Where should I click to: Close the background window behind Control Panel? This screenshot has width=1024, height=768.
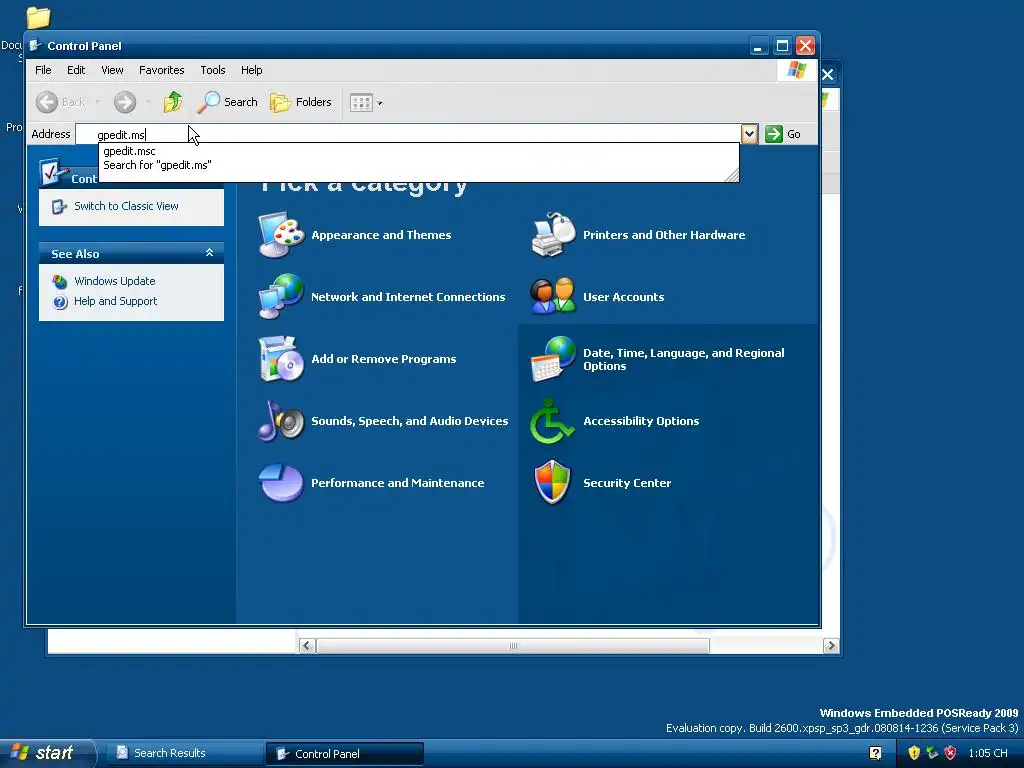[x=828, y=74]
